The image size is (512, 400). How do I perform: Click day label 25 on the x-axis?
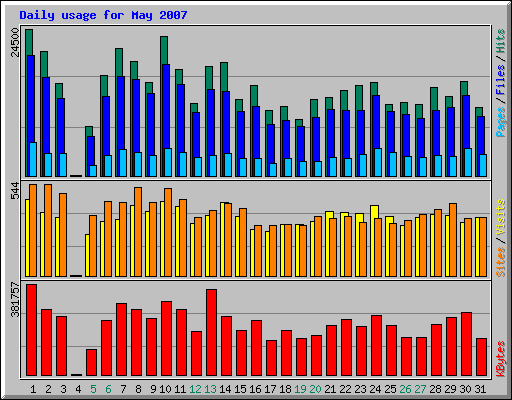pyautogui.click(x=390, y=389)
